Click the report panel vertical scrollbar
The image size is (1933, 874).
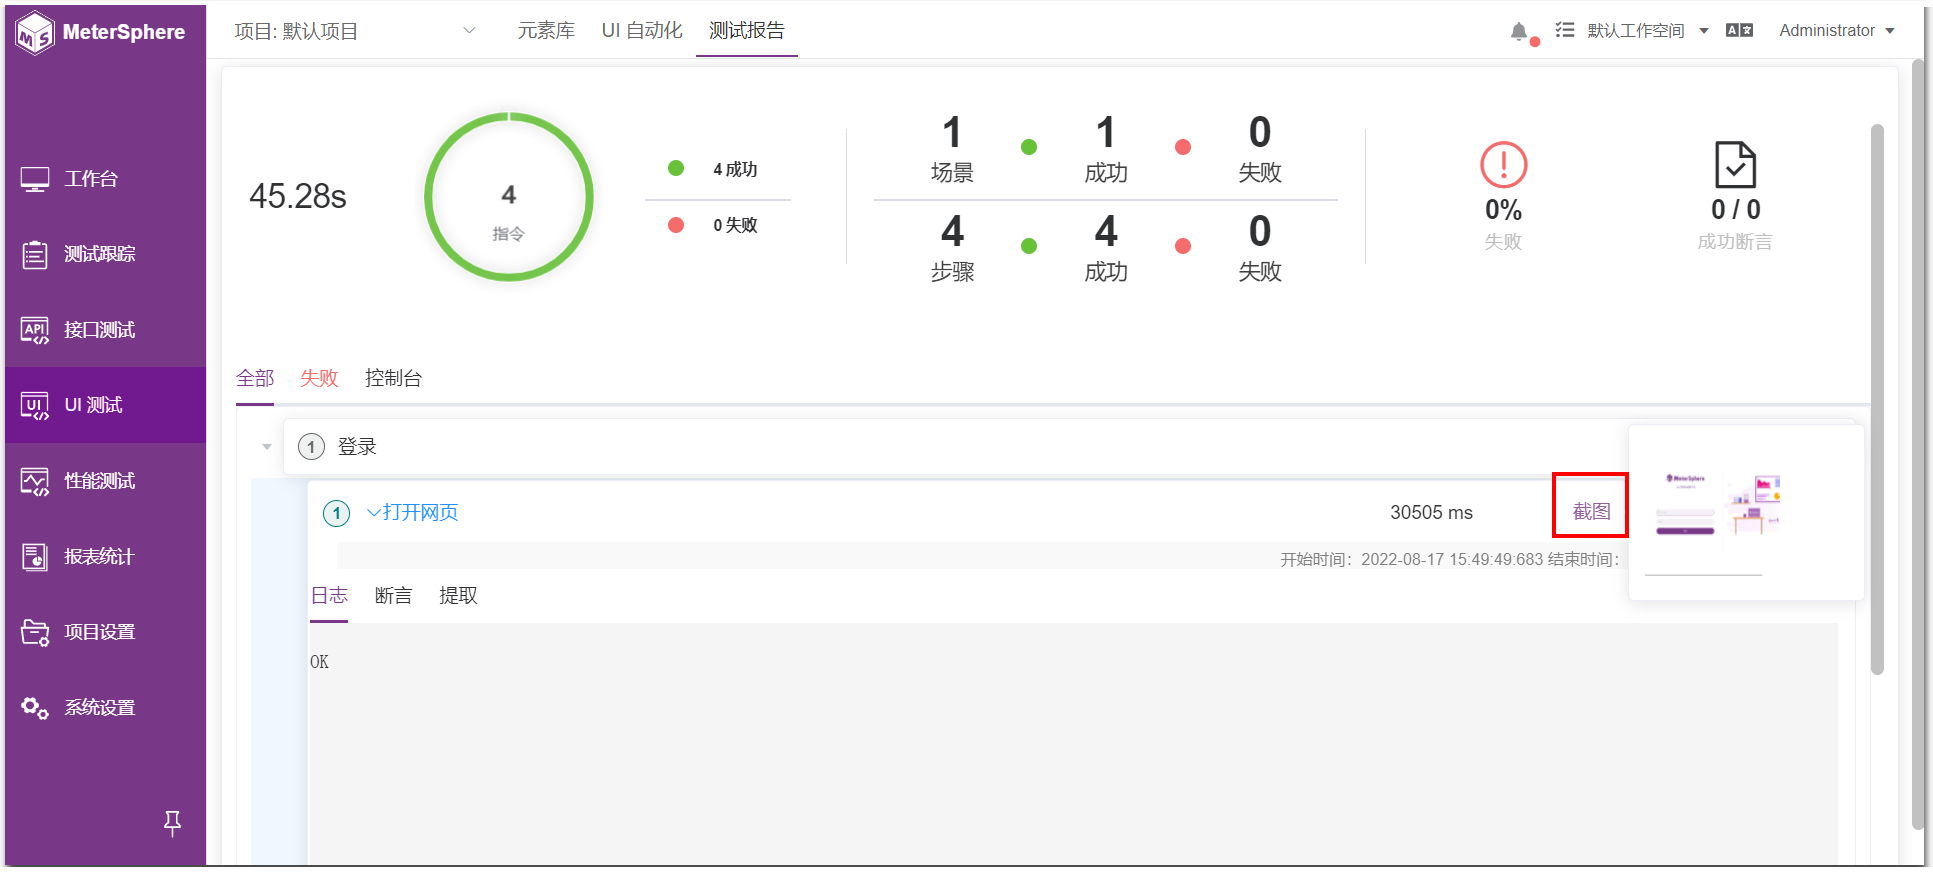pos(1877,400)
